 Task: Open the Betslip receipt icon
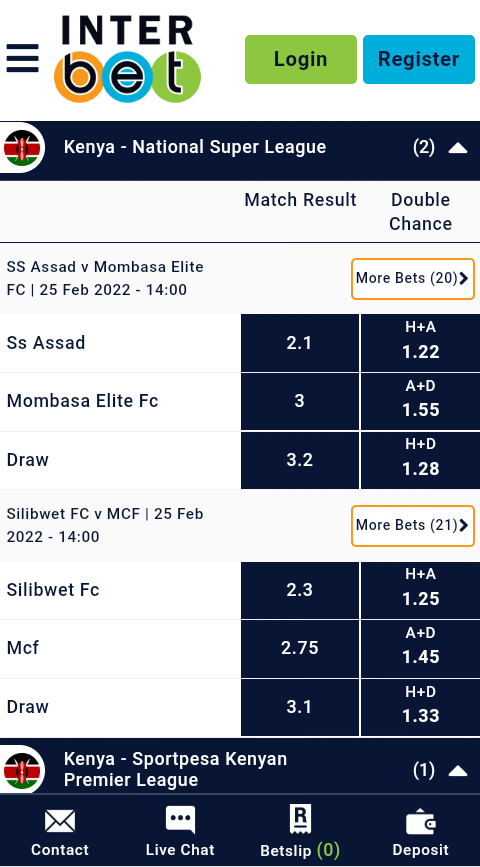(300, 819)
